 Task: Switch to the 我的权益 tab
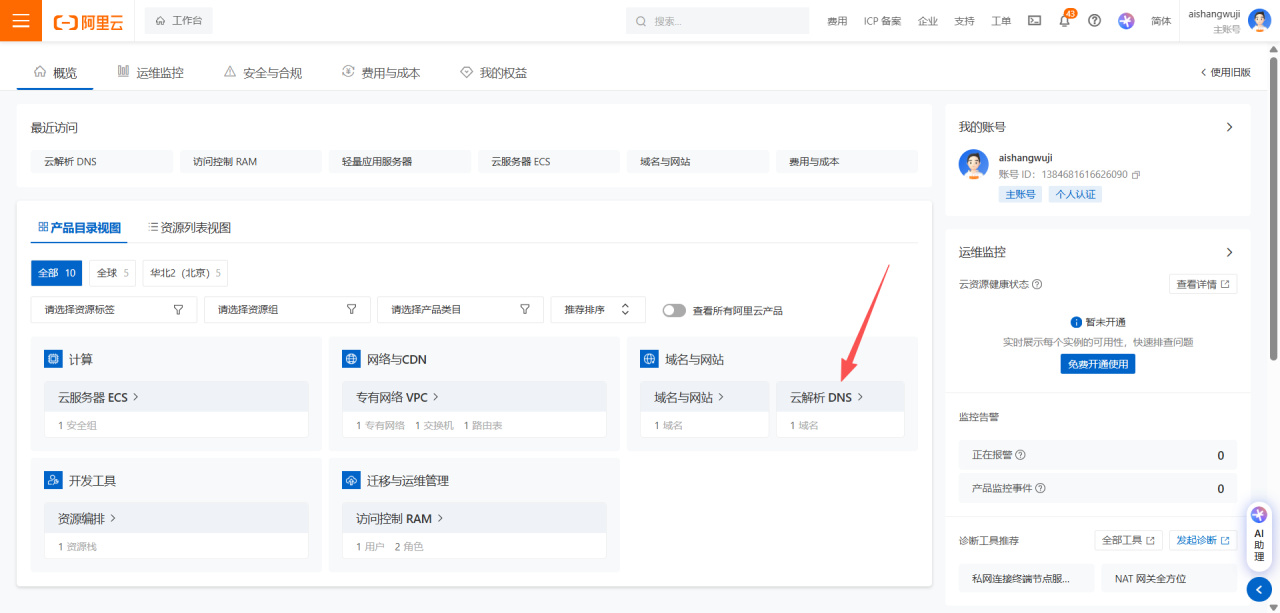[x=493, y=72]
